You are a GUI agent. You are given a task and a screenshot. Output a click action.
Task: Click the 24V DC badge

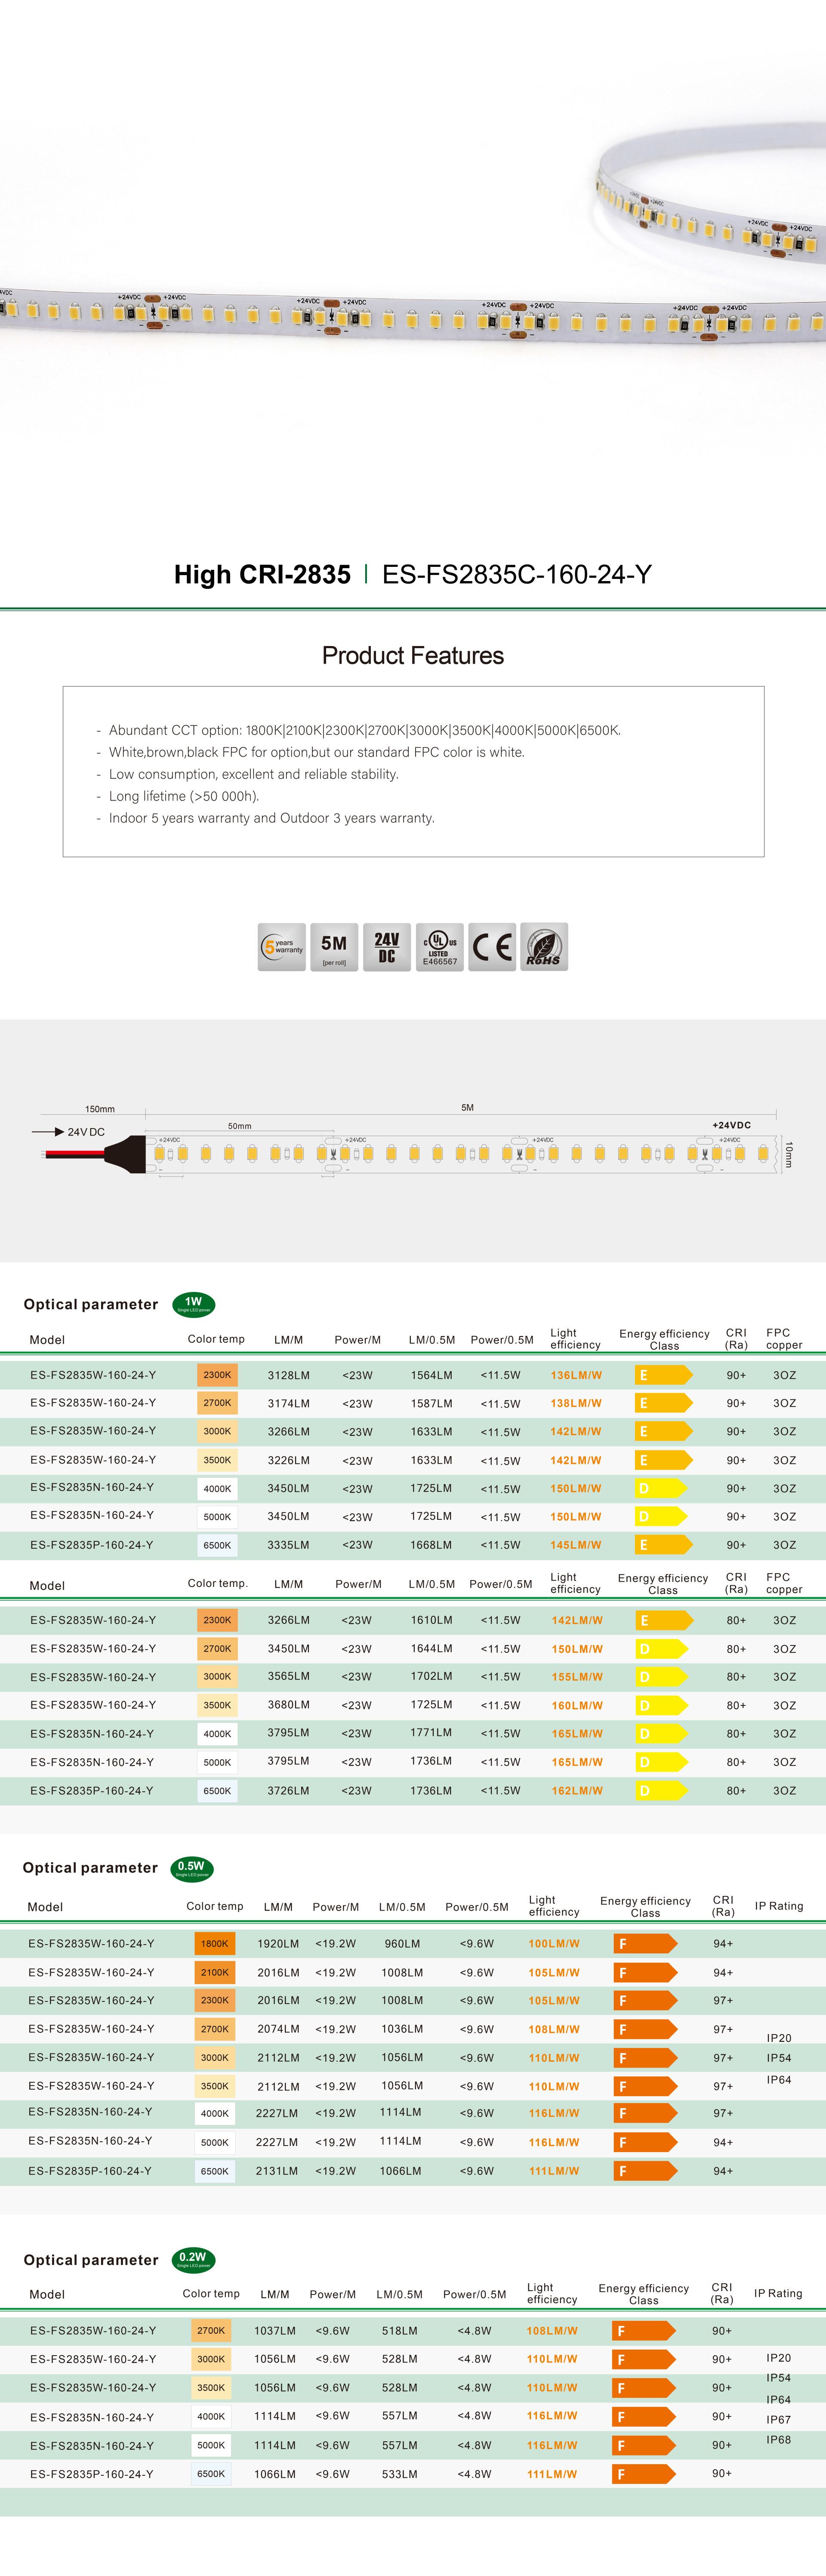[x=387, y=946]
